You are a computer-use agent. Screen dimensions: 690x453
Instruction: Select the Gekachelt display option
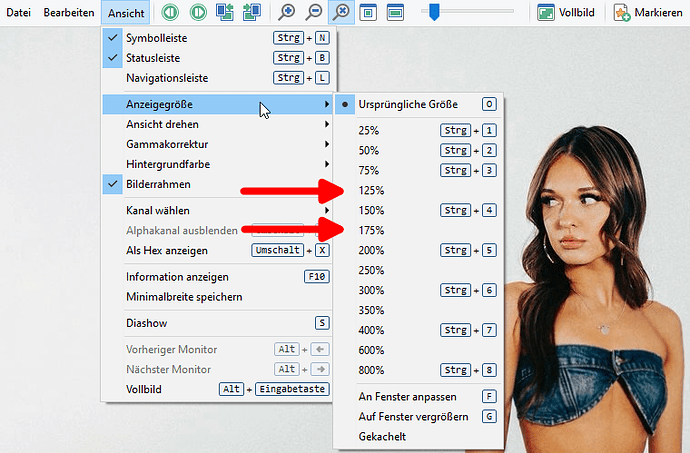click(418, 437)
